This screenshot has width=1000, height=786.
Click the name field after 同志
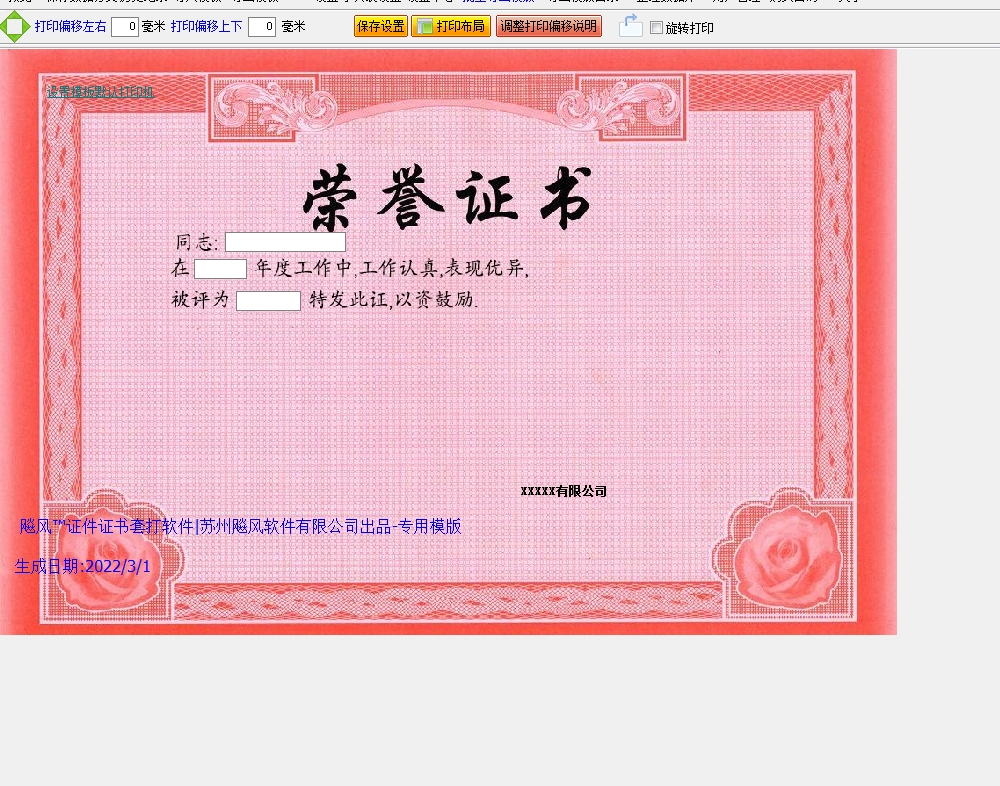[285, 242]
